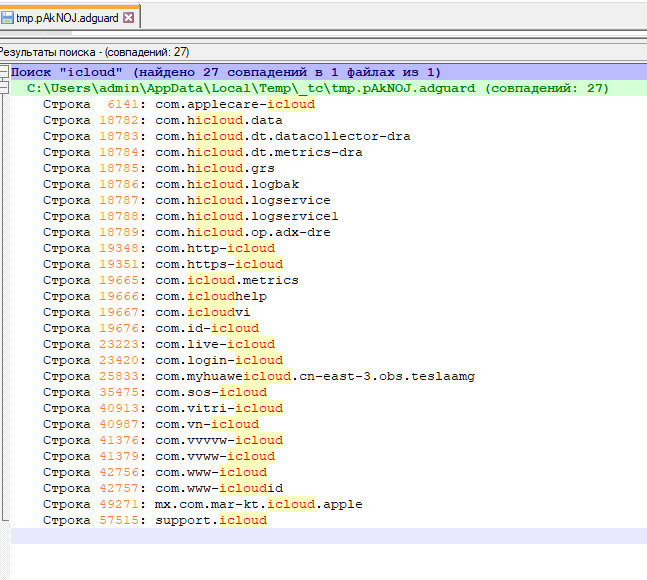The width and height of the screenshot is (647, 580).
Task: Open result line 18787 com.hicloud.logservice
Action: coord(187,200)
